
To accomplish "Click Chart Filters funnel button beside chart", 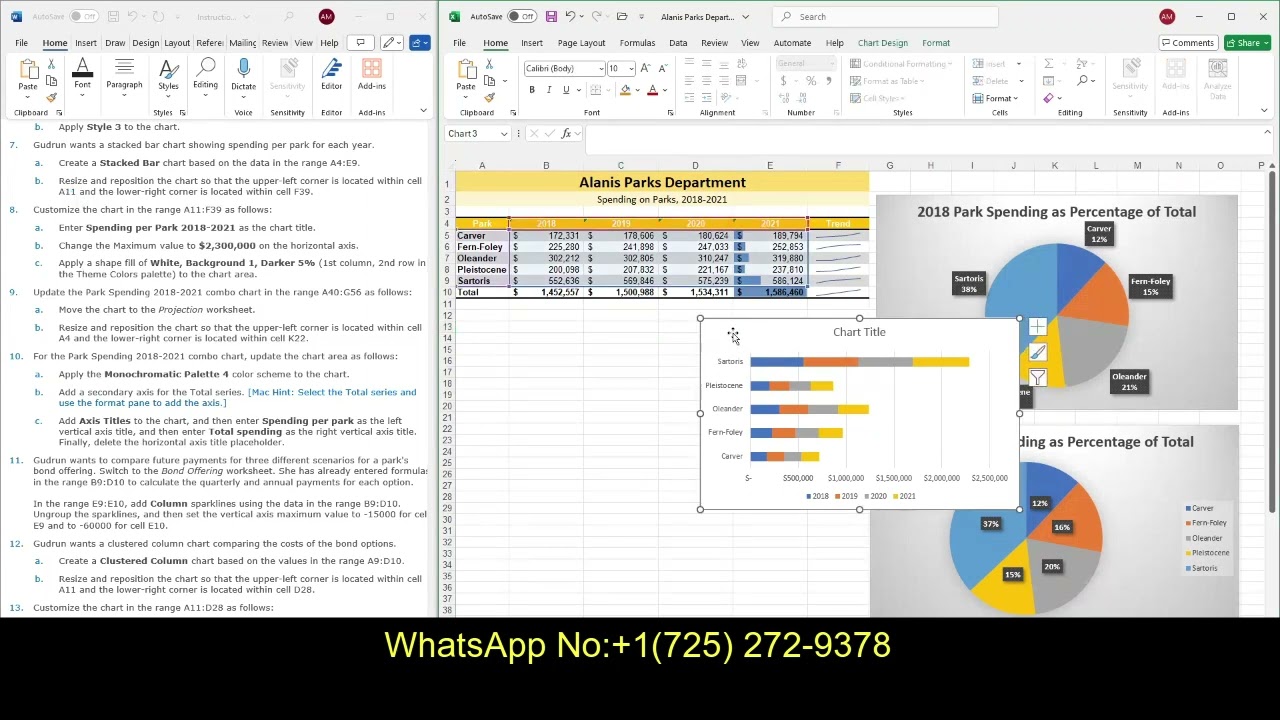I will coord(1037,377).
